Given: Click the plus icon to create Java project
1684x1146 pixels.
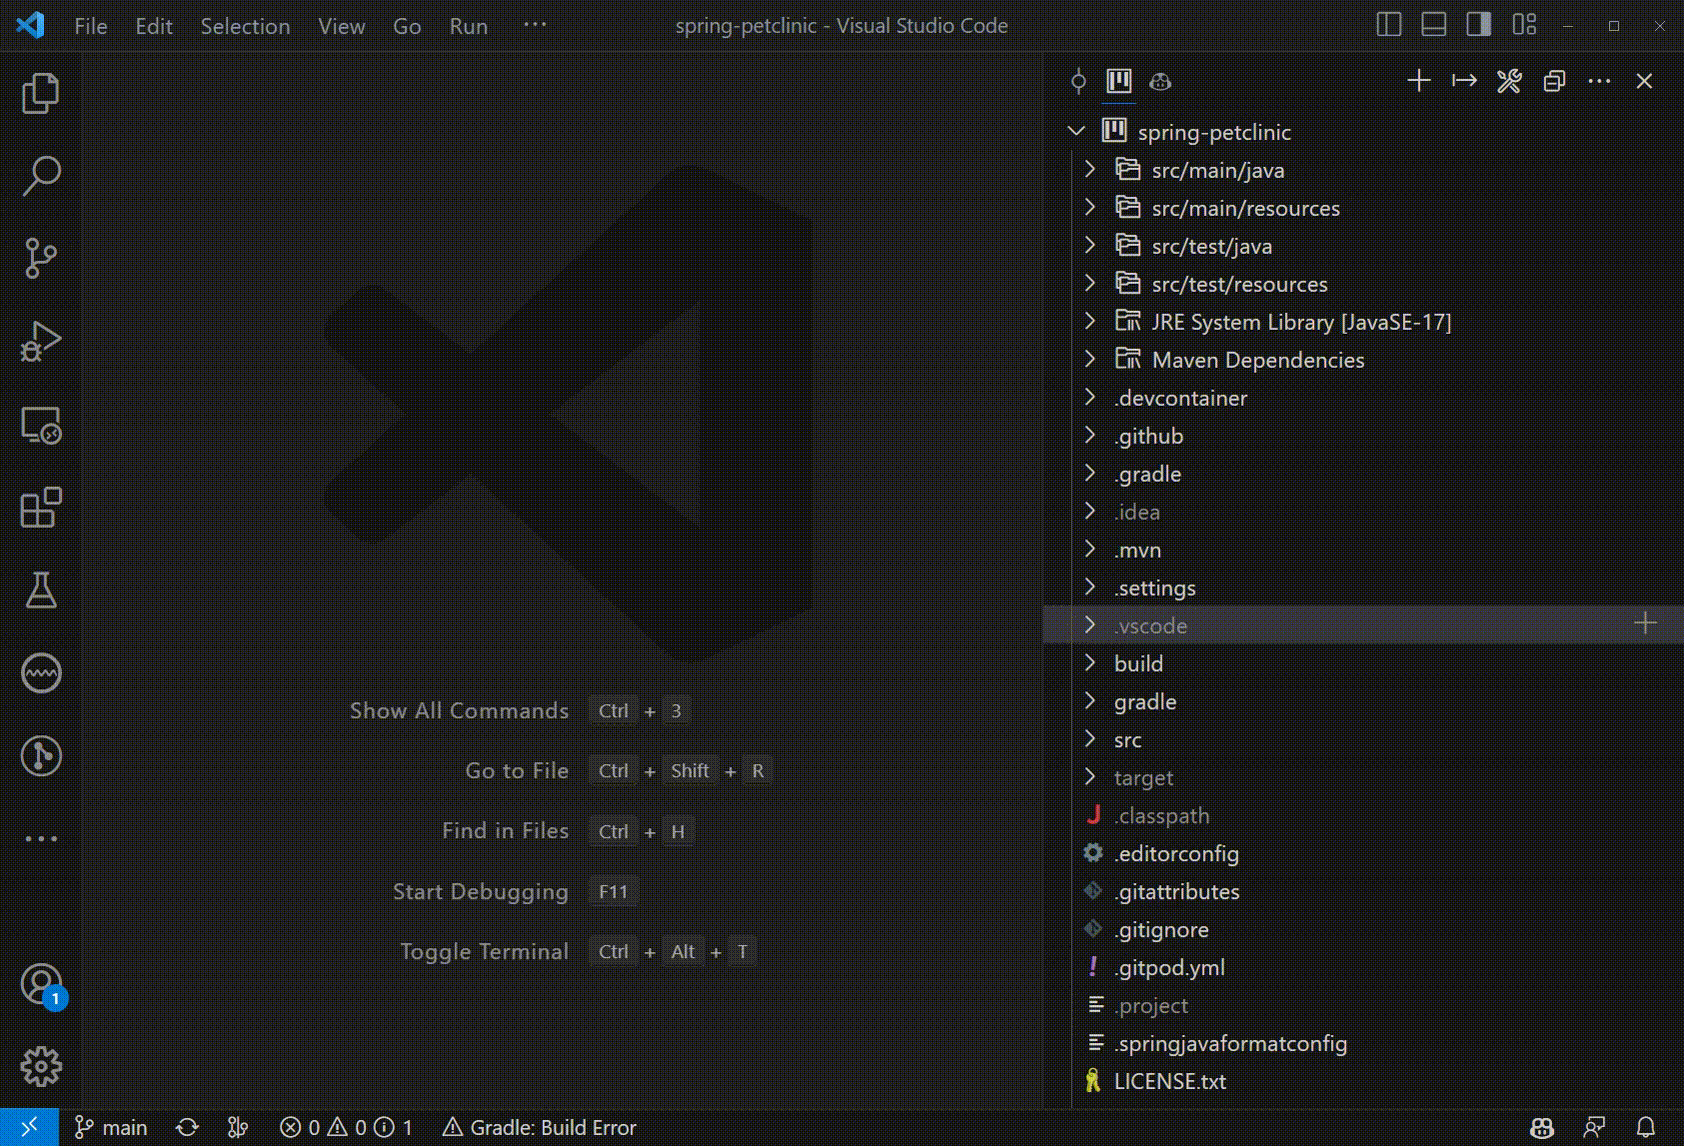Looking at the screenshot, I should point(1419,81).
